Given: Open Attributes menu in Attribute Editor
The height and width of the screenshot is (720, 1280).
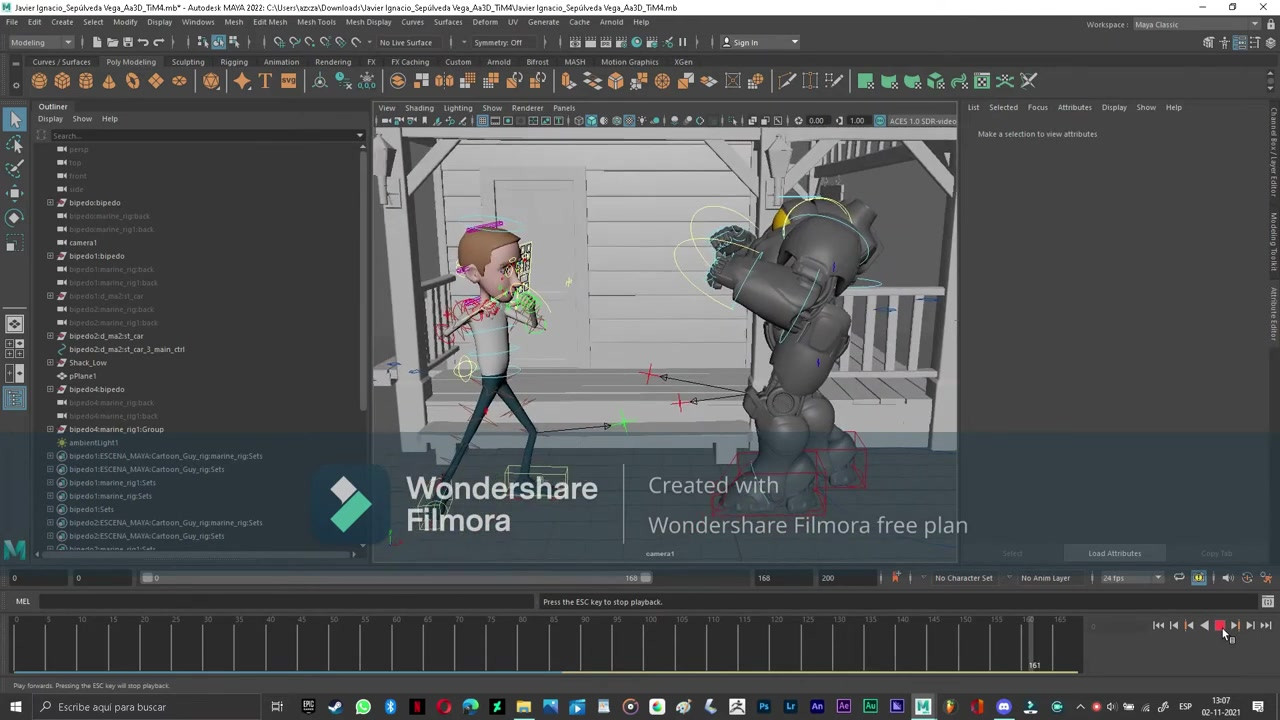Looking at the screenshot, I should pos(1075,108).
